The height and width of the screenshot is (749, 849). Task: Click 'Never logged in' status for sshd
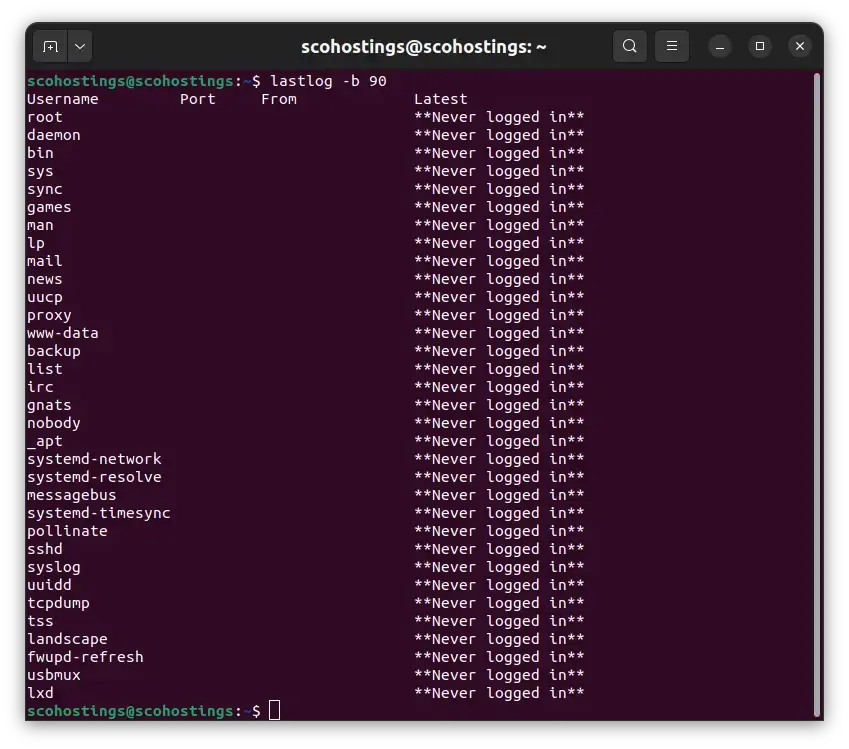pyautogui.click(x=499, y=549)
